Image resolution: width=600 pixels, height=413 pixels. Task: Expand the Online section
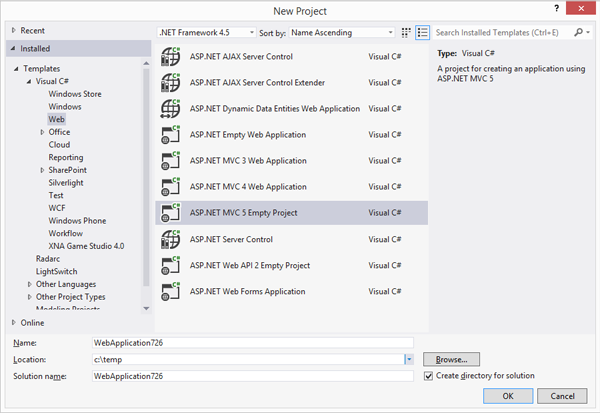14,322
